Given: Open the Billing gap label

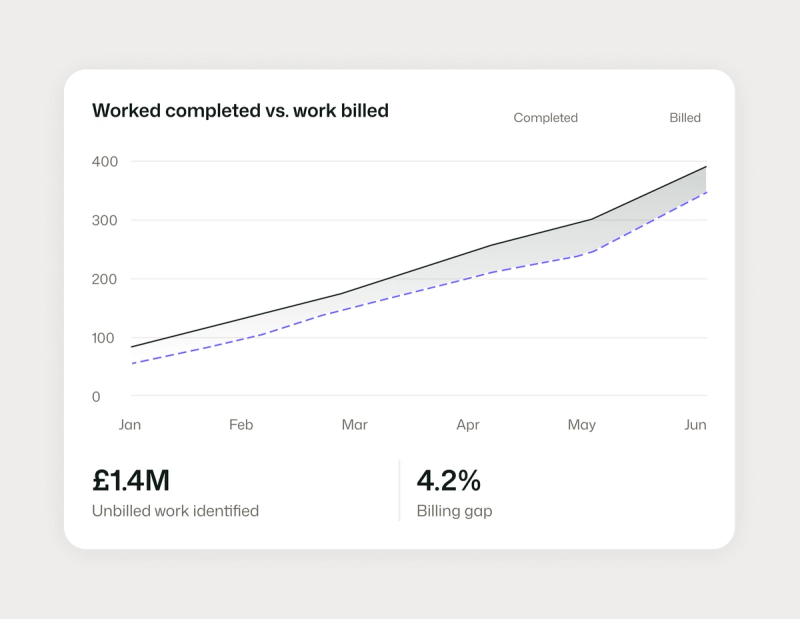Looking at the screenshot, I should pyautogui.click(x=455, y=511).
